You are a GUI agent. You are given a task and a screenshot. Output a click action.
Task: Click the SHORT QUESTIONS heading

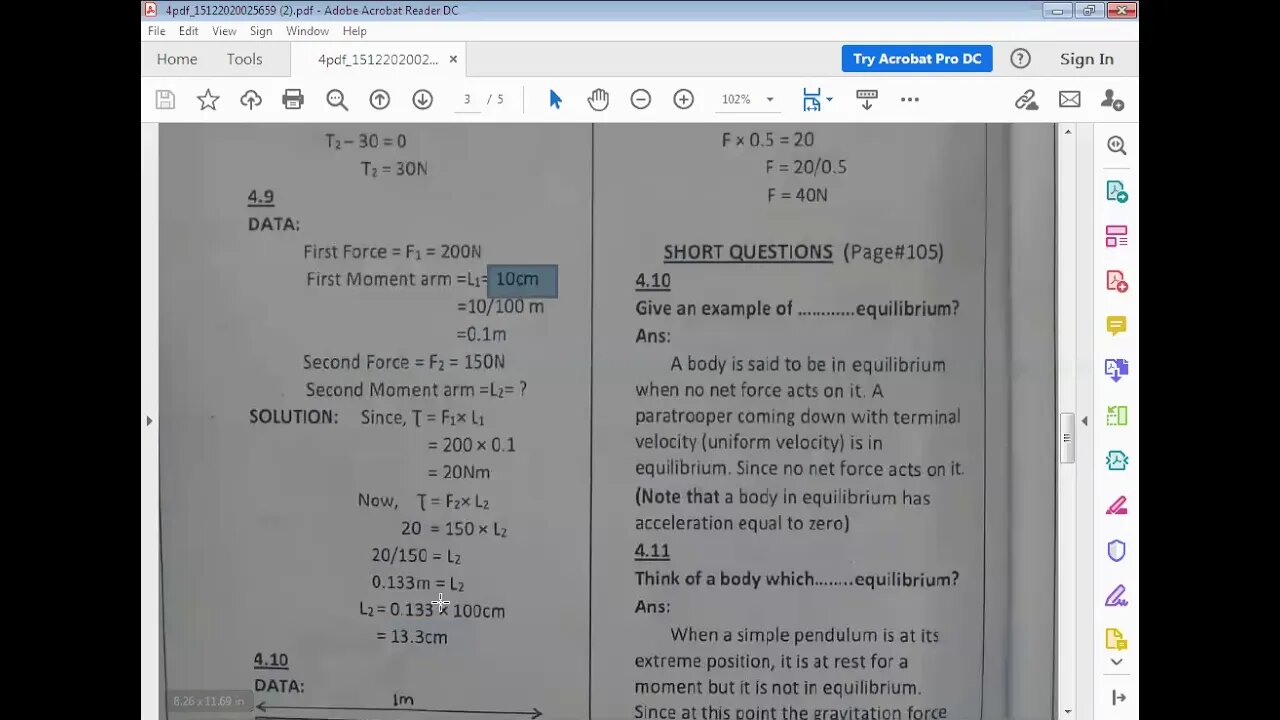click(748, 252)
